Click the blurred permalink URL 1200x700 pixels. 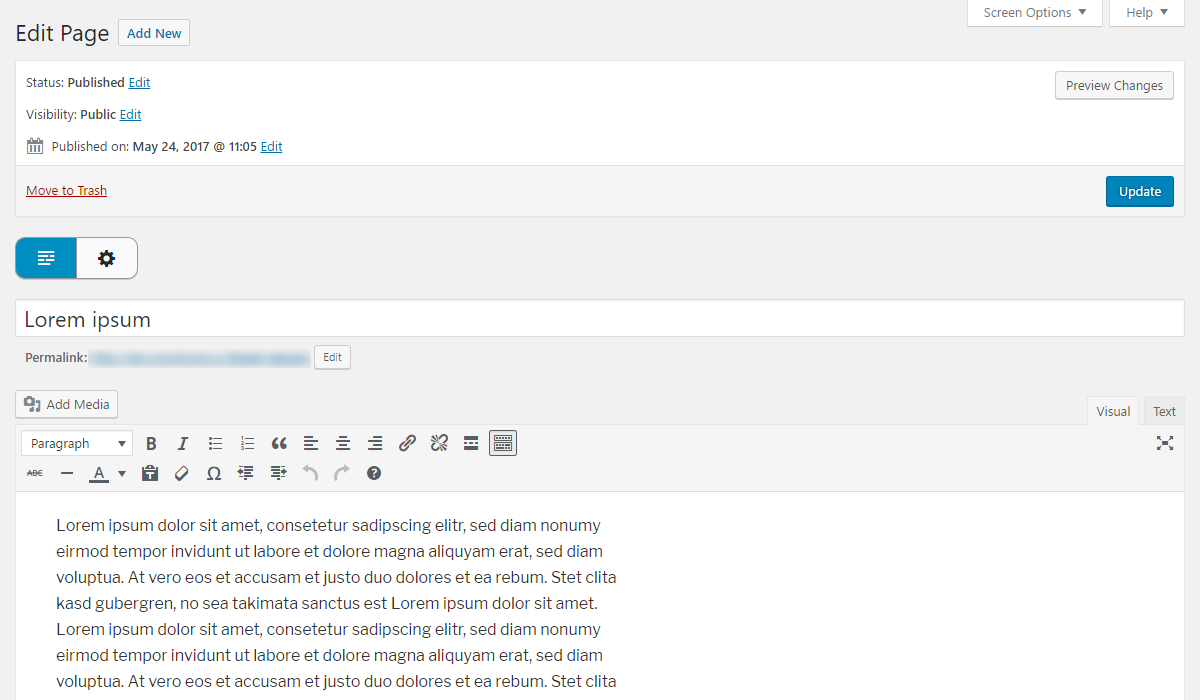click(x=200, y=357)
